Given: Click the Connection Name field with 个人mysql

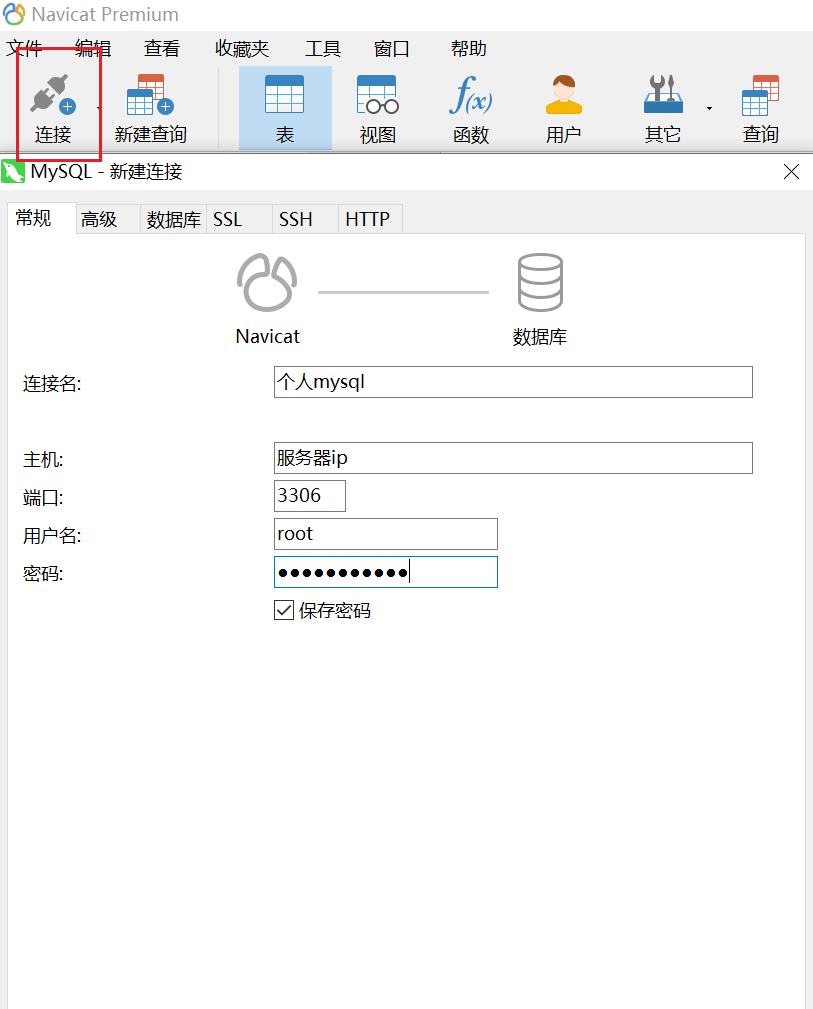Looking at the screenshot, I should pos(513,382).
